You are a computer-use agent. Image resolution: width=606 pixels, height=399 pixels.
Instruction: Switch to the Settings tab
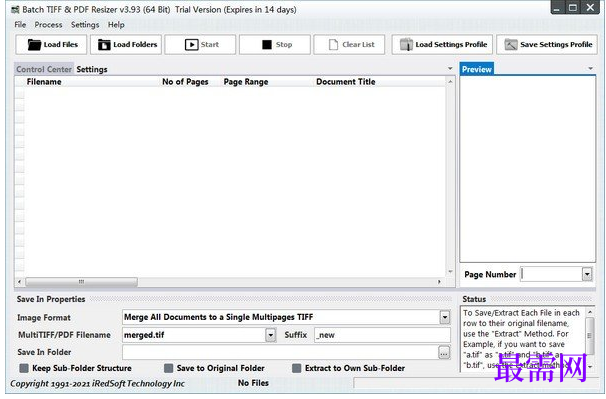(x=92, y=69)
